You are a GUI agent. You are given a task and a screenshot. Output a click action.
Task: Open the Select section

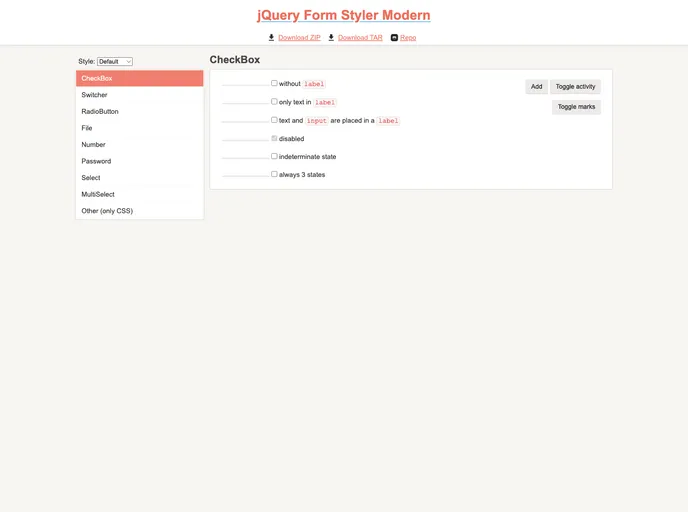(140, 178)
